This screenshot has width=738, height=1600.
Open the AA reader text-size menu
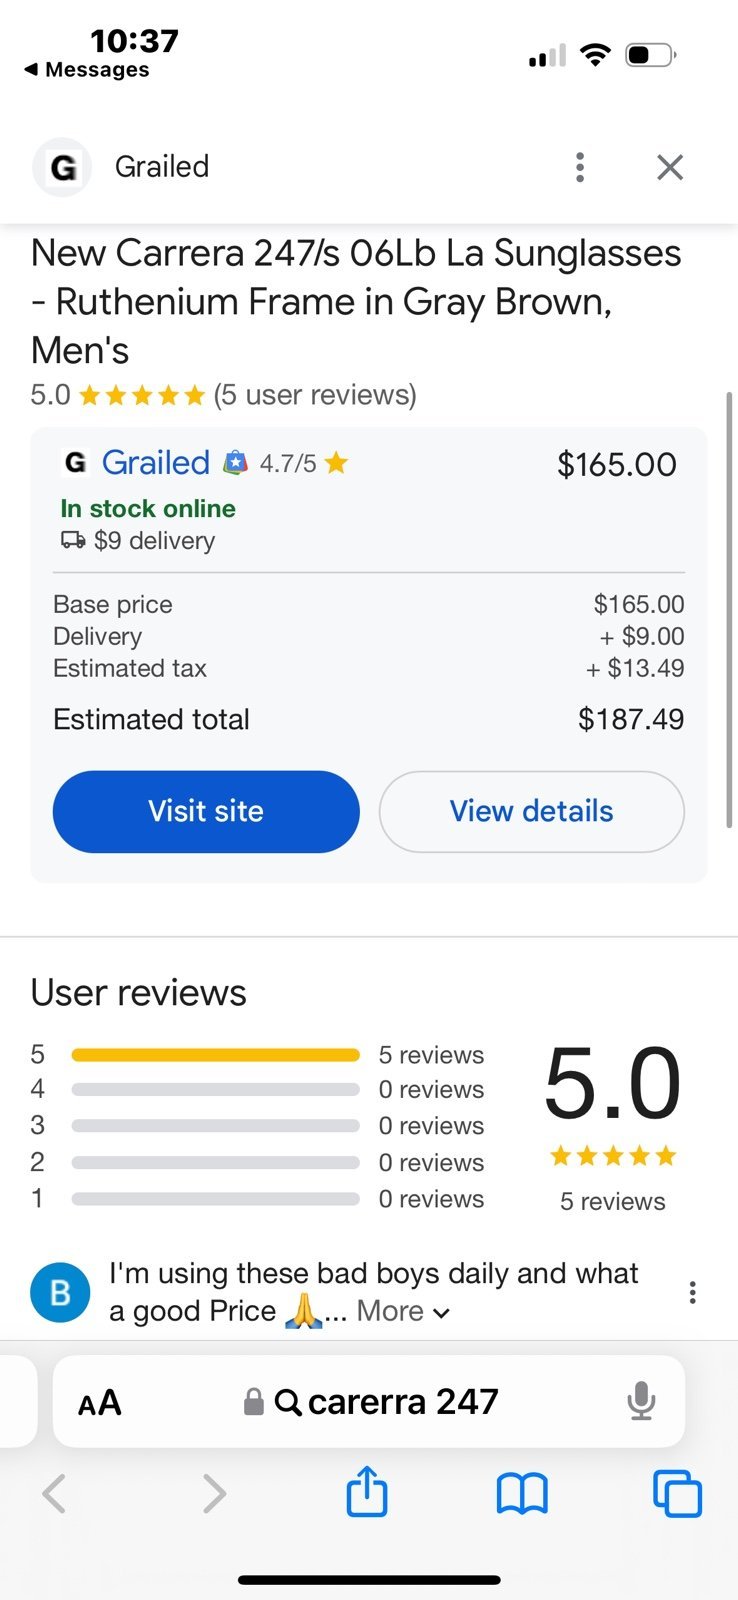click(x=100, y=1402)
